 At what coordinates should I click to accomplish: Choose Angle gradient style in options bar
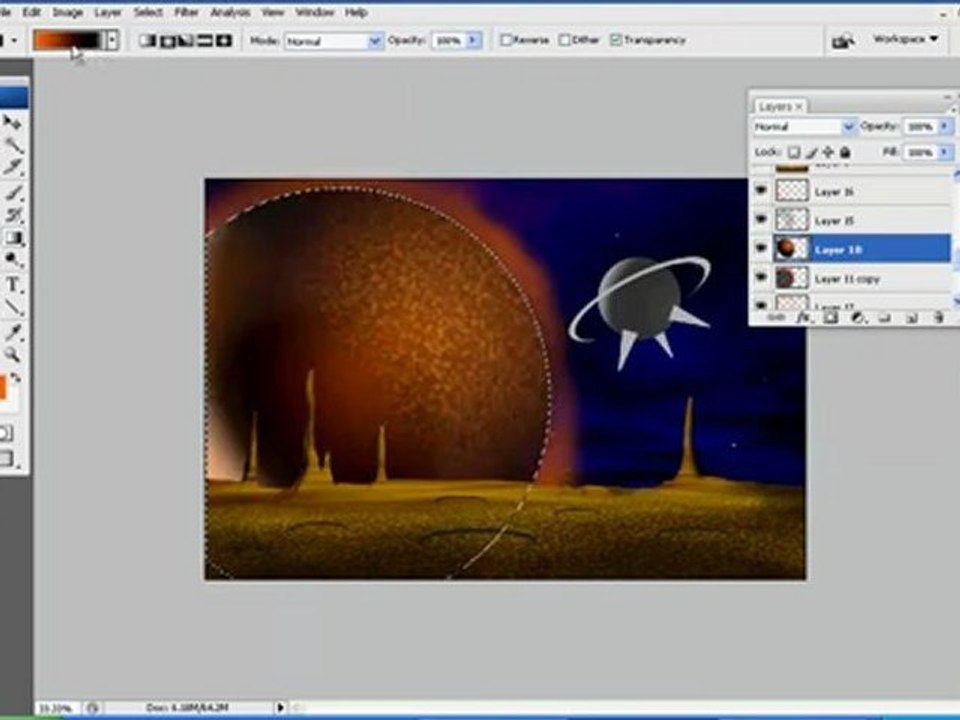tap(186, 41)
